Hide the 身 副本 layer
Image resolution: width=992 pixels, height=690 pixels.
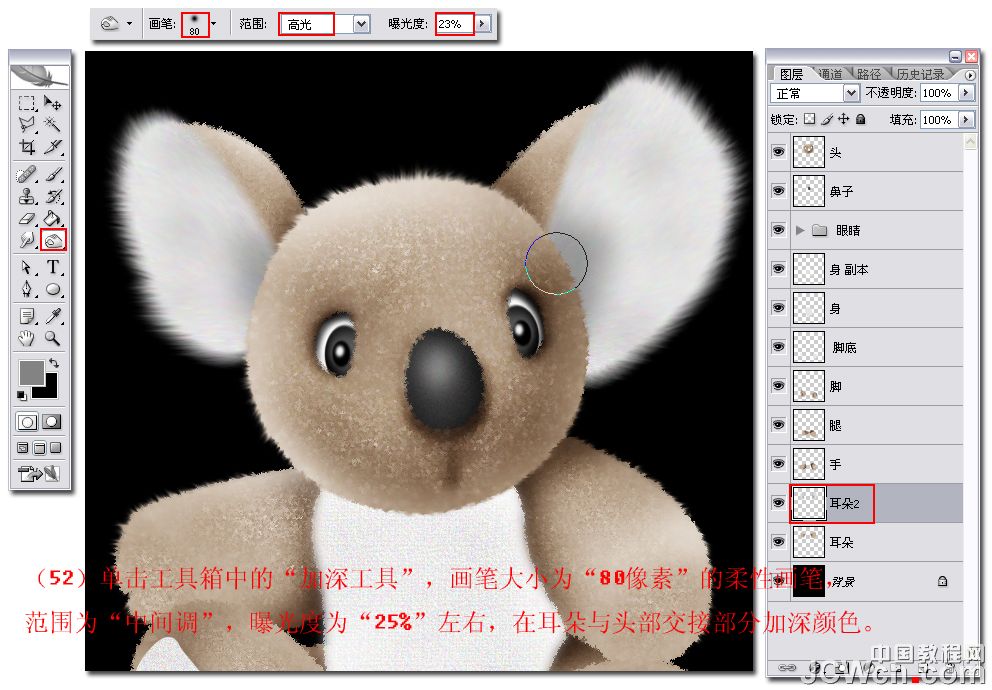click(x=778, y=269)
